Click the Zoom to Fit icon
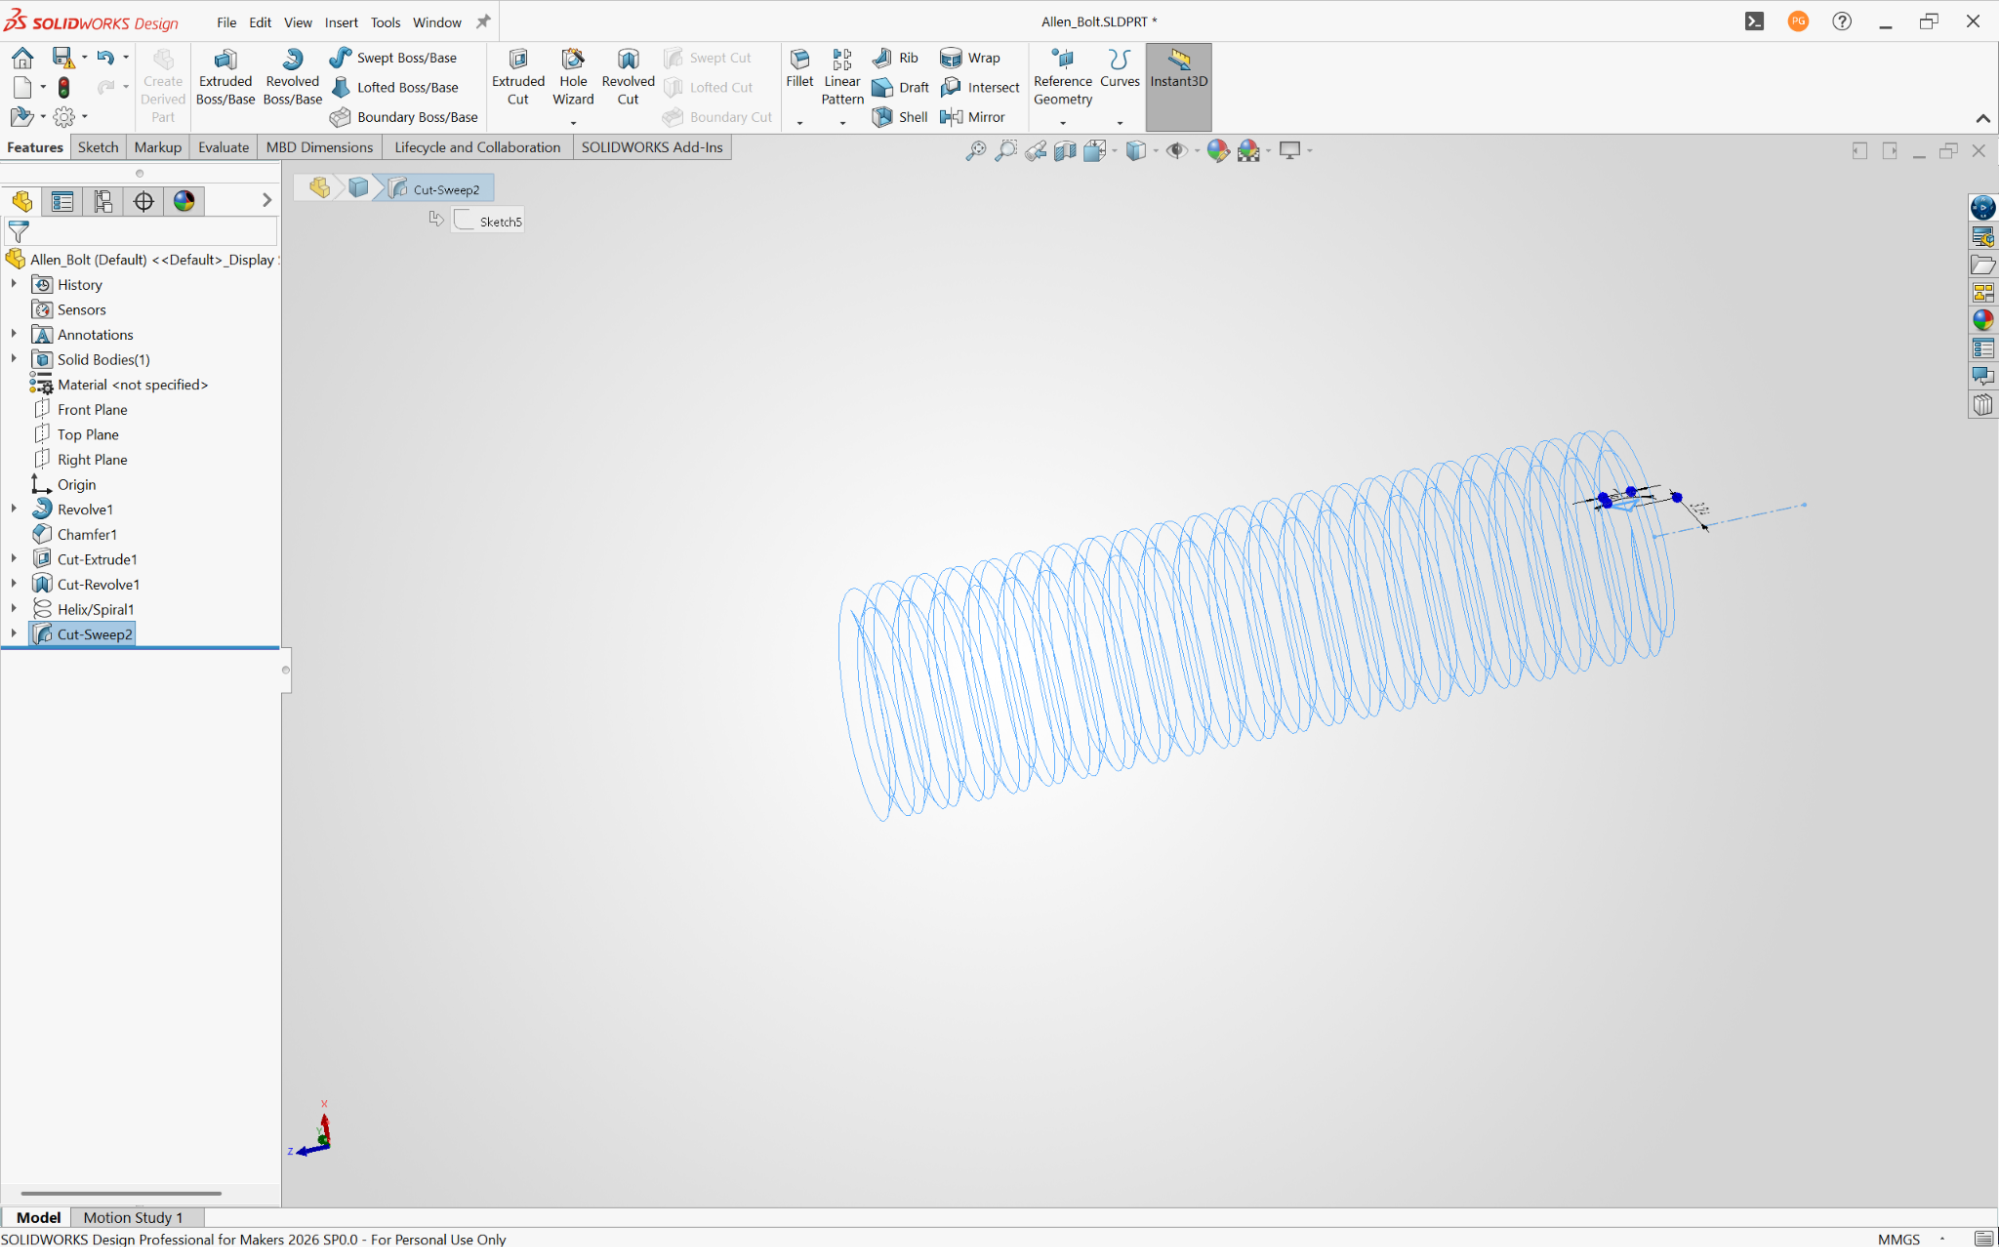 click(975, 150)
